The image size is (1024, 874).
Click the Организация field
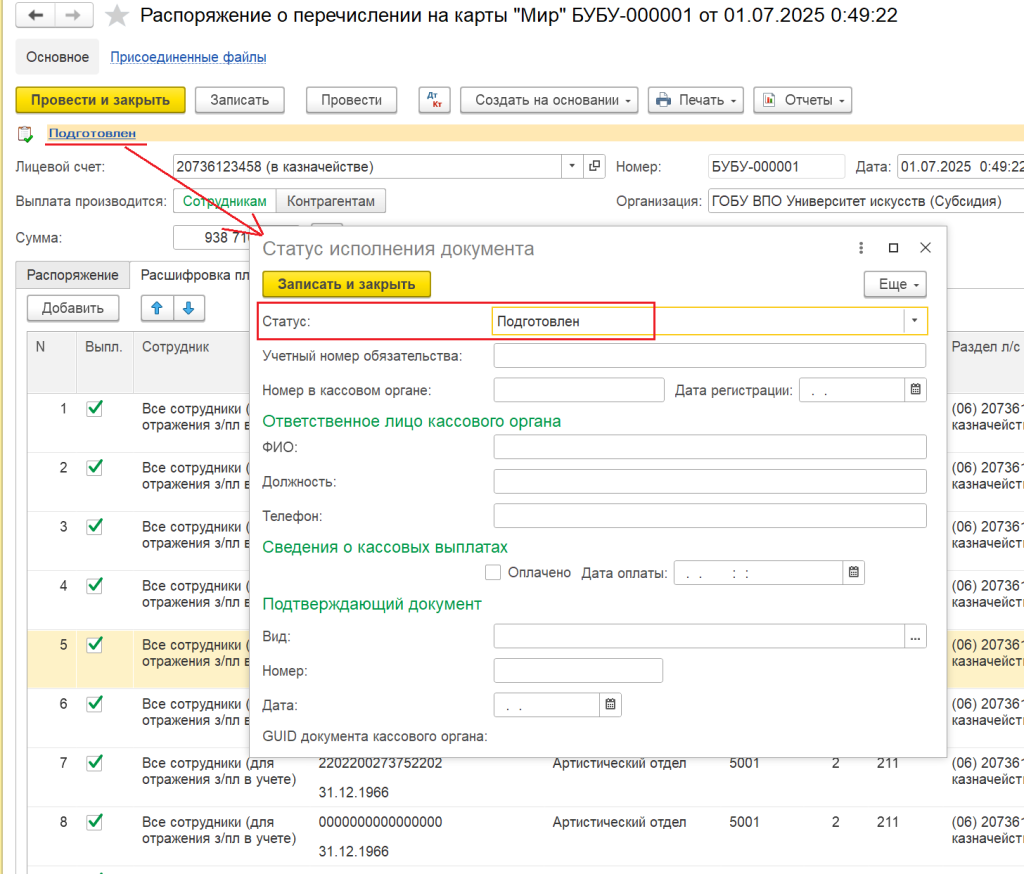[866, 201]
